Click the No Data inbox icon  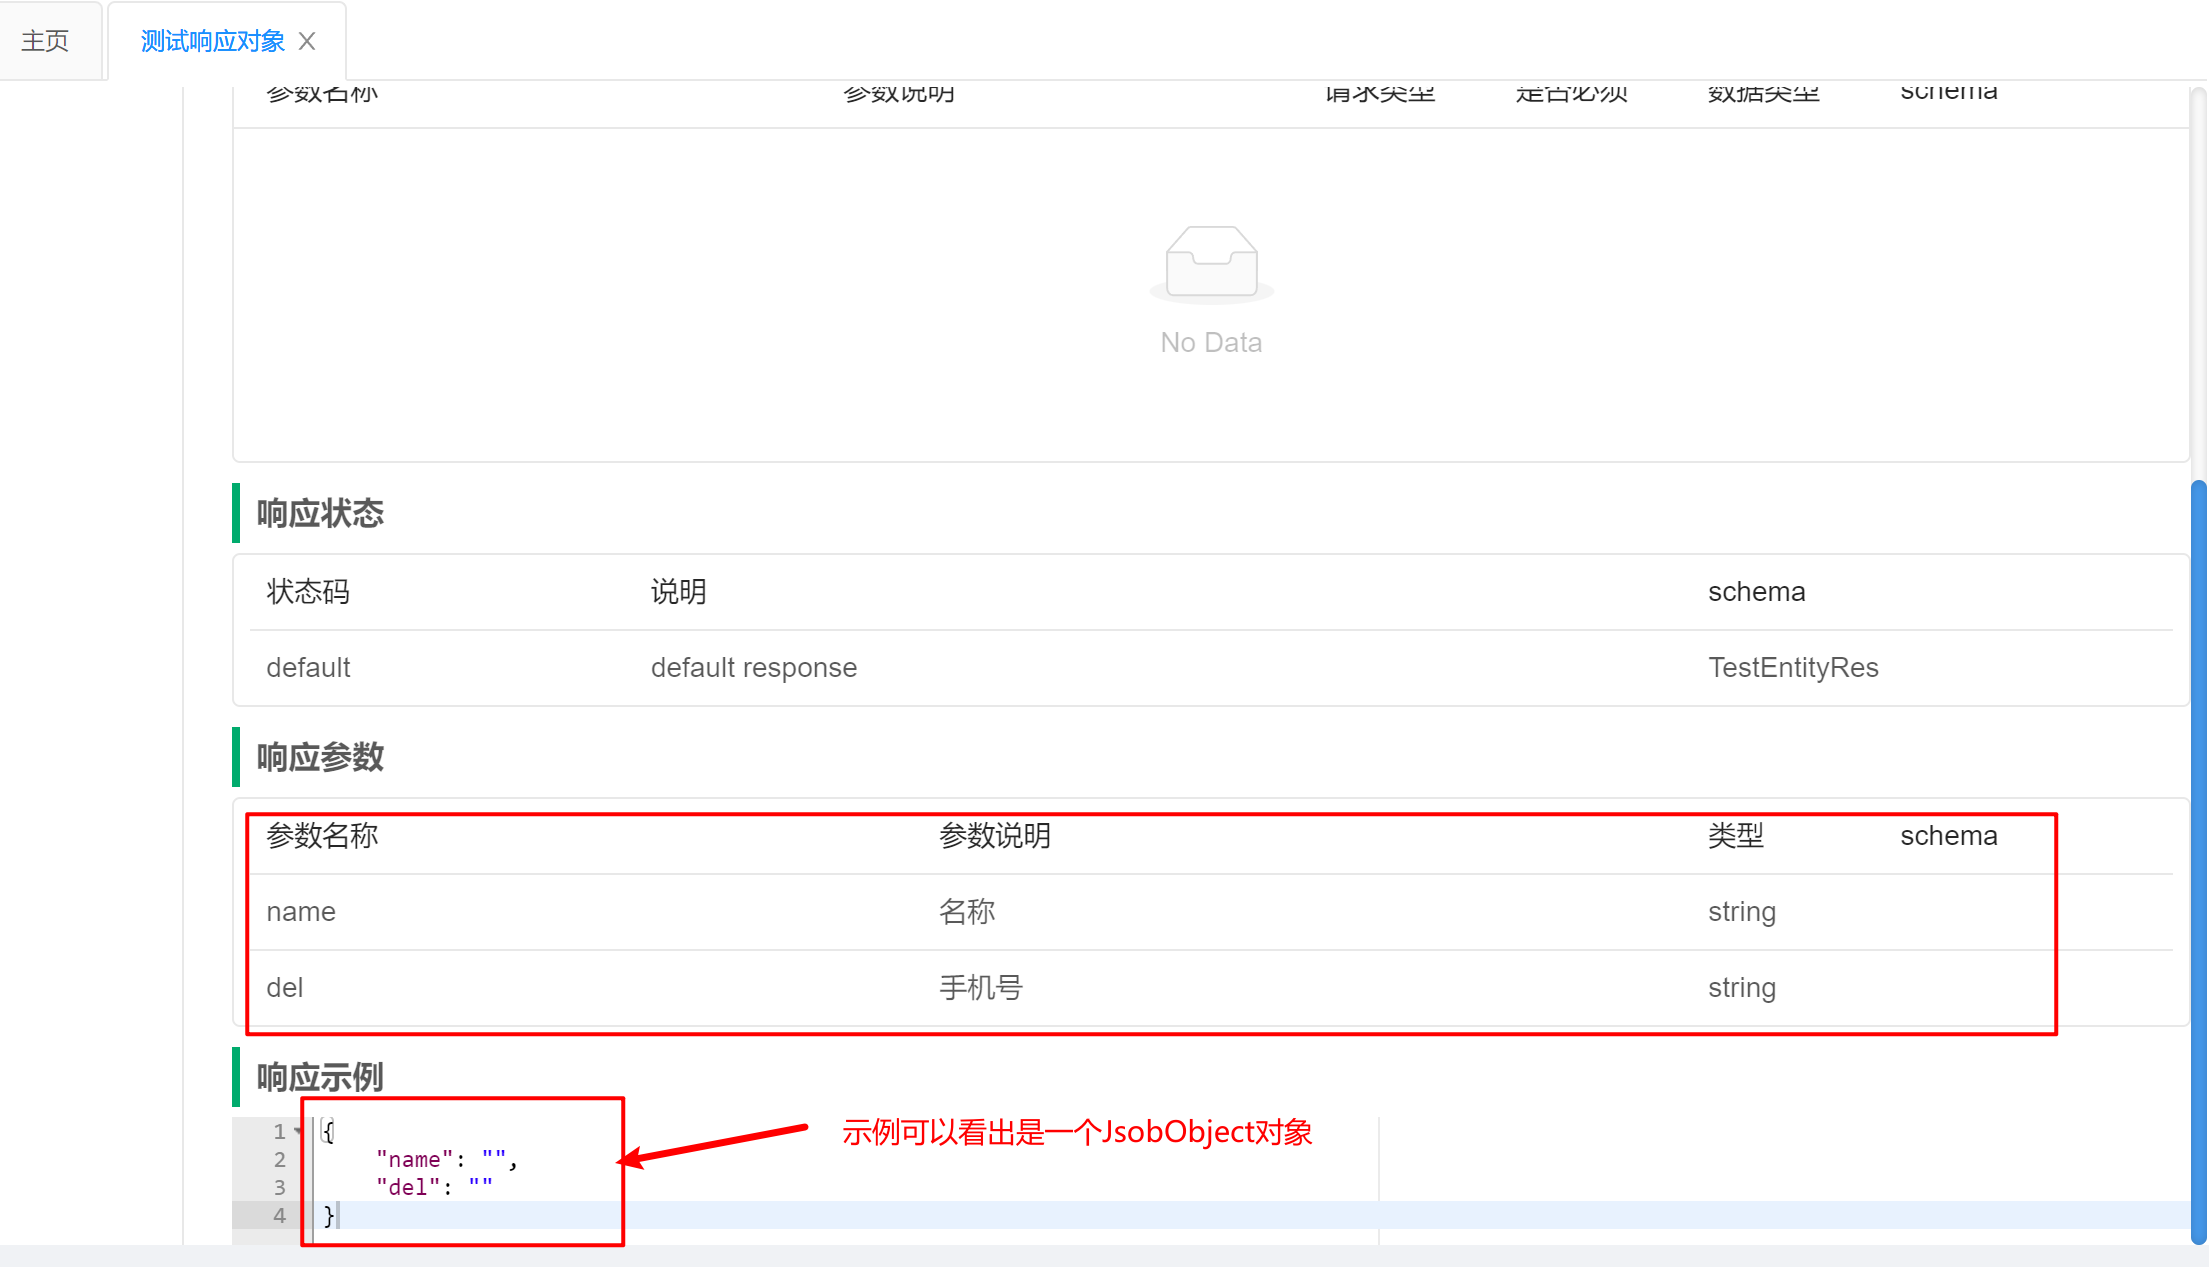click(x=1211, y=263)
